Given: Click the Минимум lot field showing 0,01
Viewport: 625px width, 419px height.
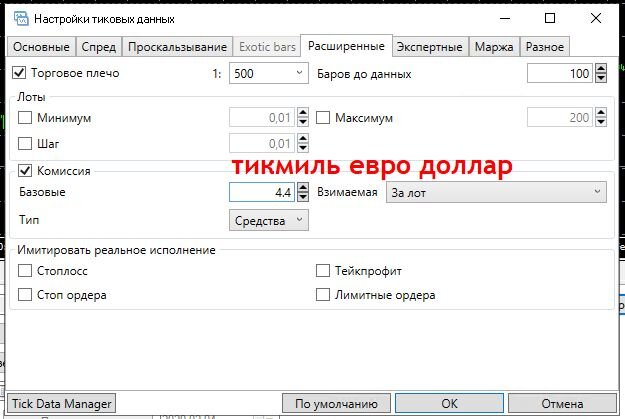Looking at the screenshot, I should point(262,118).
